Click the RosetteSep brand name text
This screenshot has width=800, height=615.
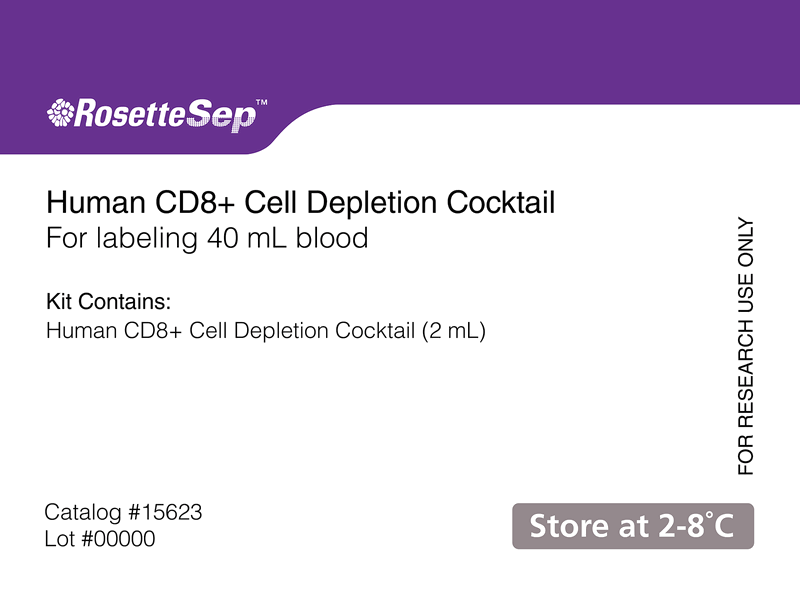click(x=165, y=115)
